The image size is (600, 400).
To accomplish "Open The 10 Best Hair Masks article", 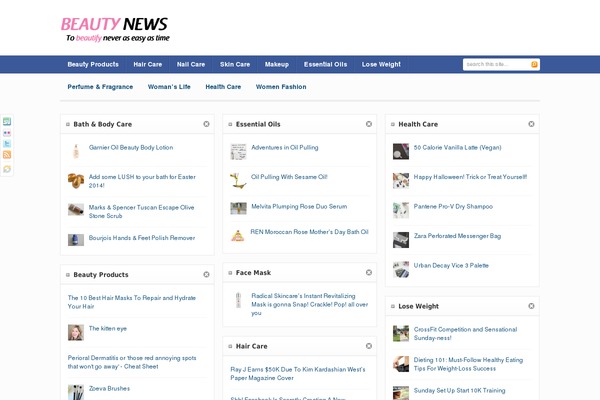I will [132, 302].
